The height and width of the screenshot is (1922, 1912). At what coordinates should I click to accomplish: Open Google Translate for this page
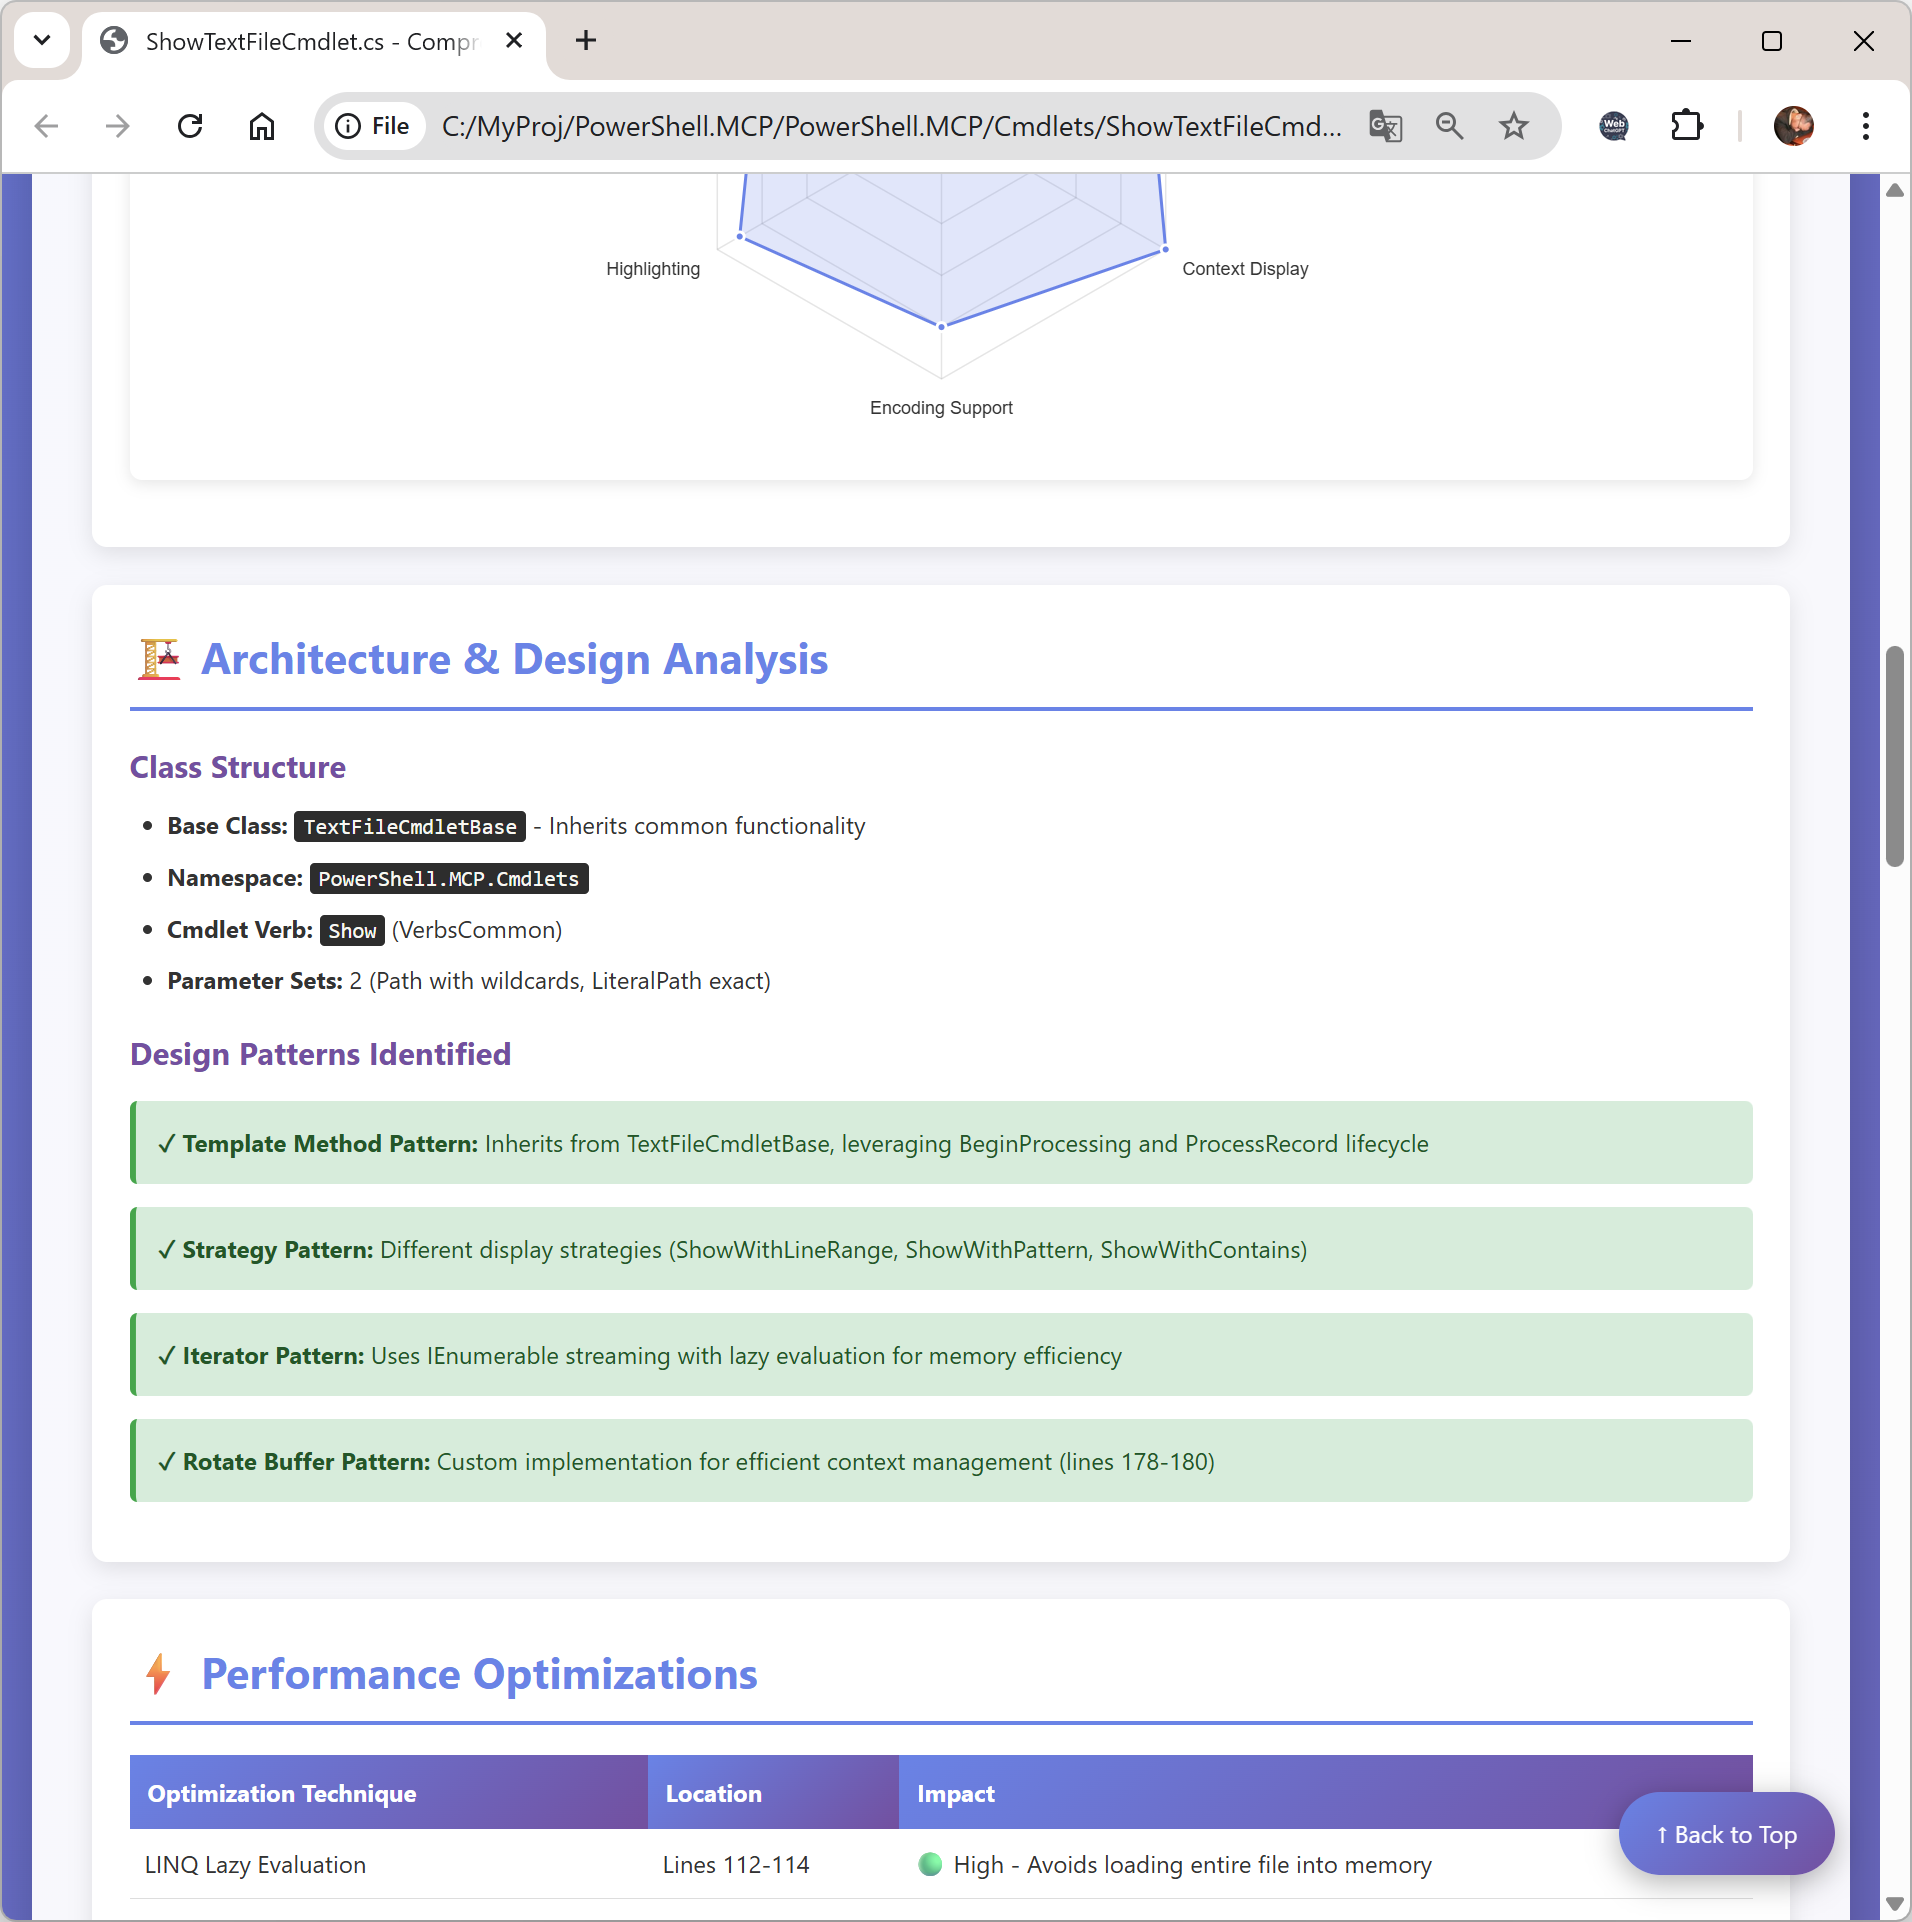point(1386,126)
